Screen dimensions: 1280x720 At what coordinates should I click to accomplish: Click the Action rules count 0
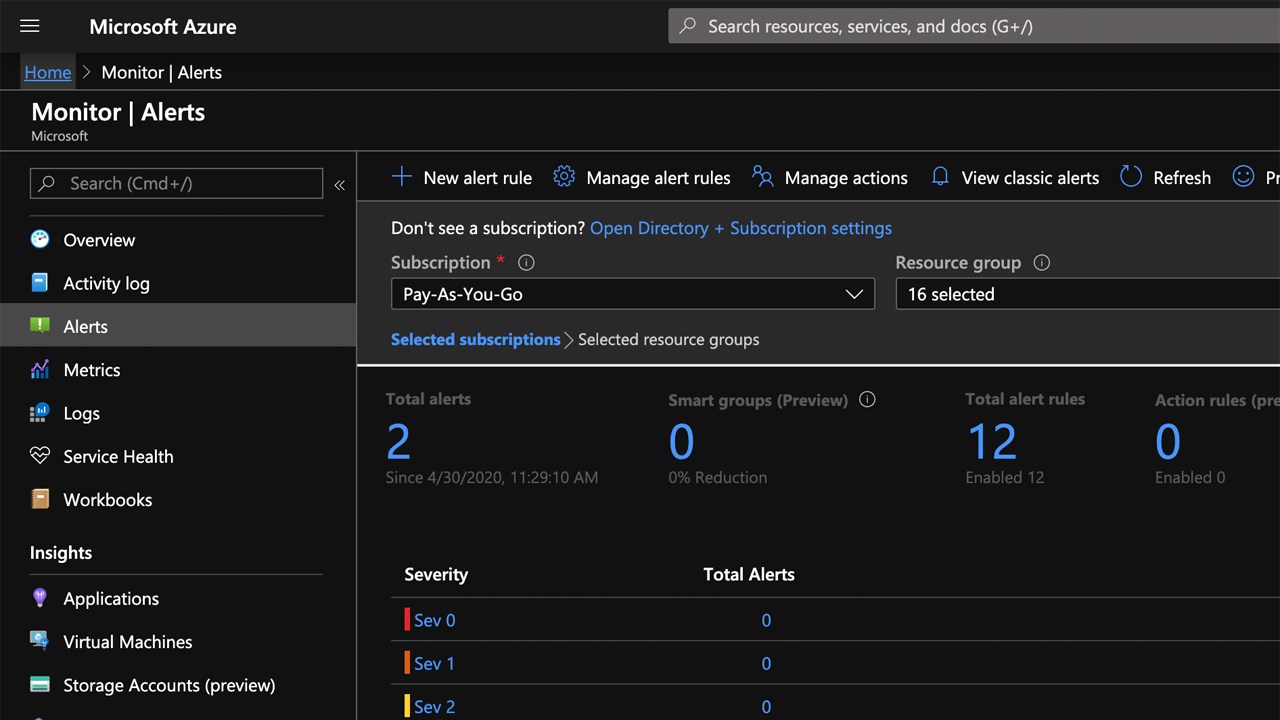click(x=1168, y=441)
